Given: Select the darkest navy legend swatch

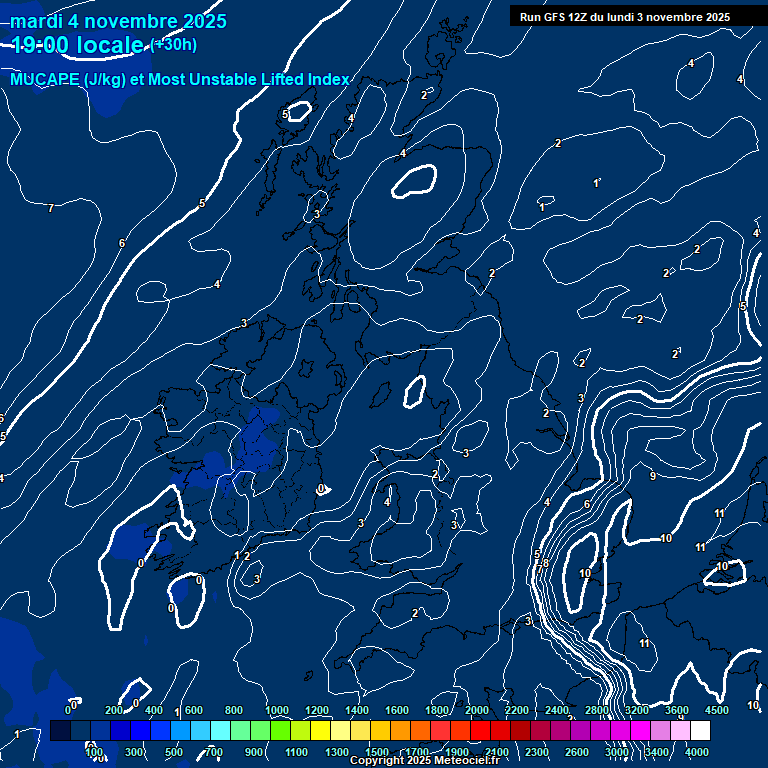Looking at the screenshot, I should 60,731.
